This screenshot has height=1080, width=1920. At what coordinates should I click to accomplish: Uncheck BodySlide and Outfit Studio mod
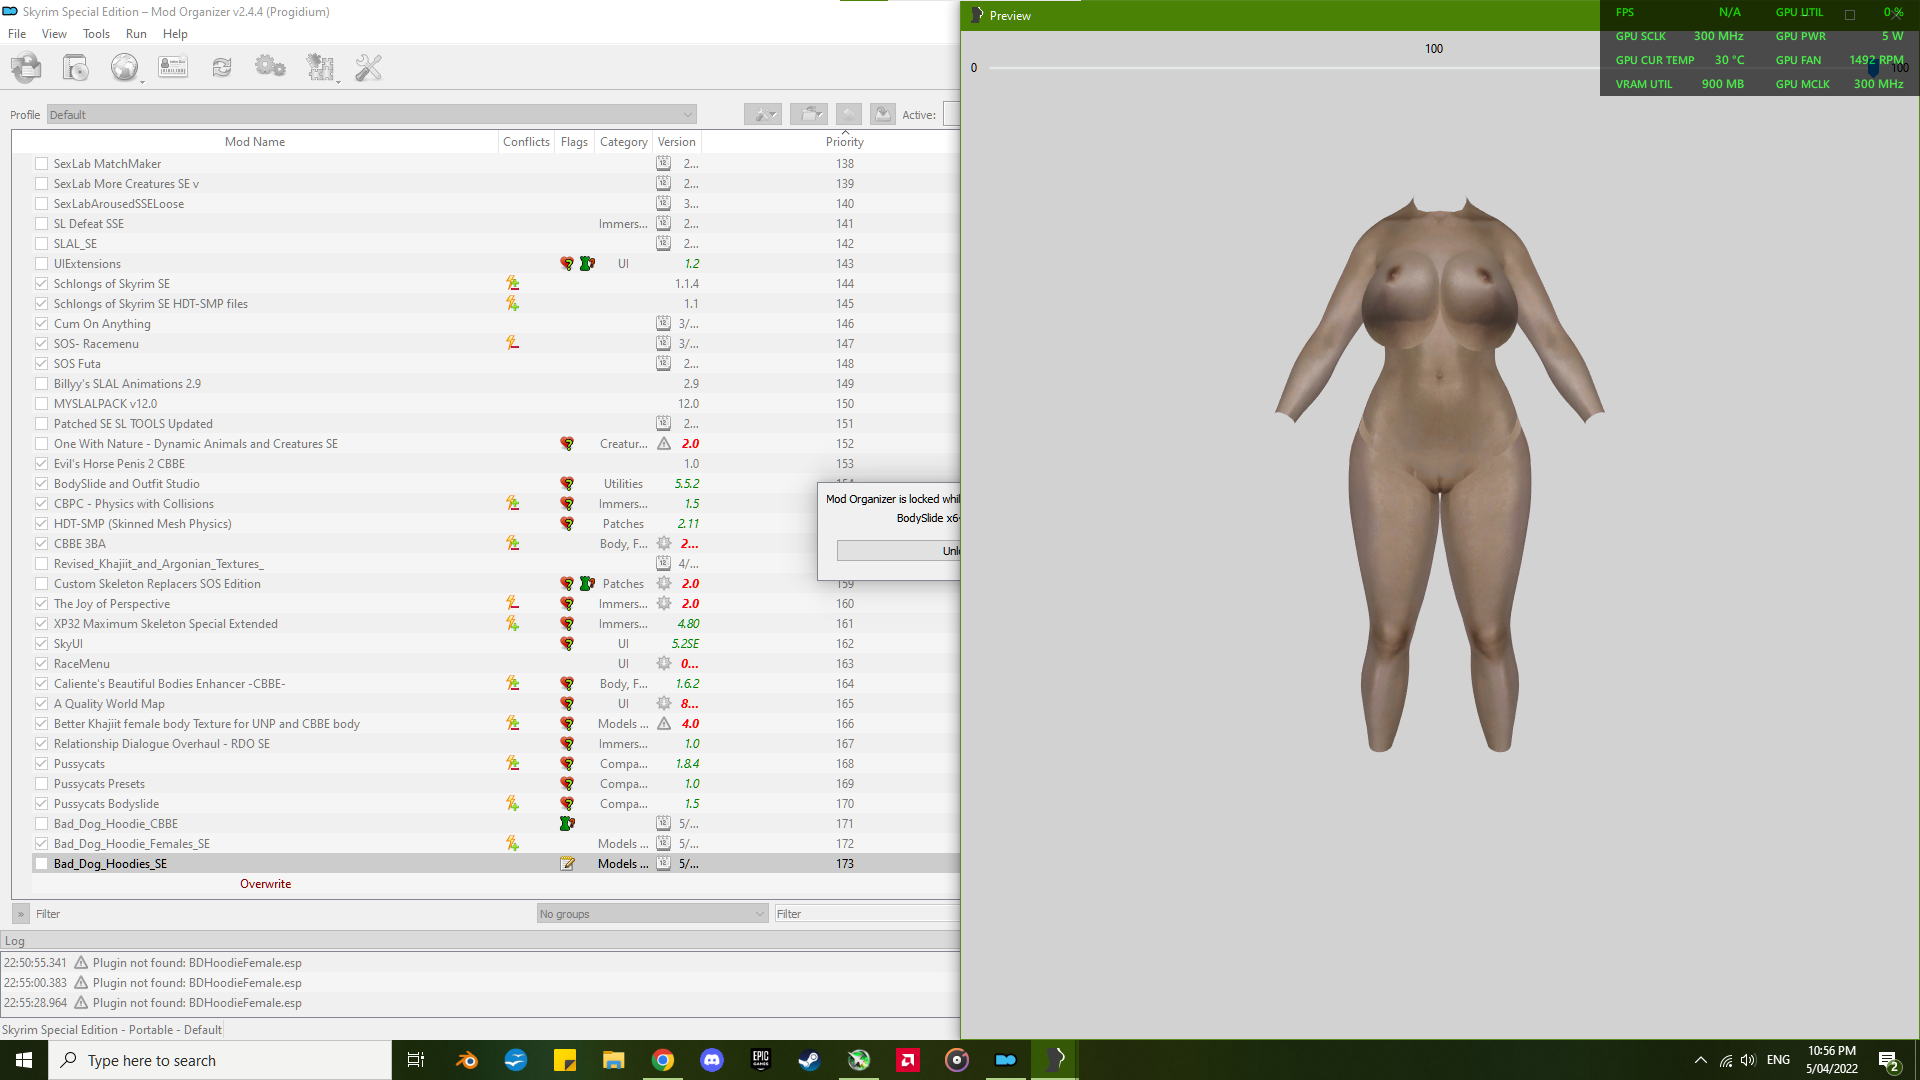click(42, 484)
